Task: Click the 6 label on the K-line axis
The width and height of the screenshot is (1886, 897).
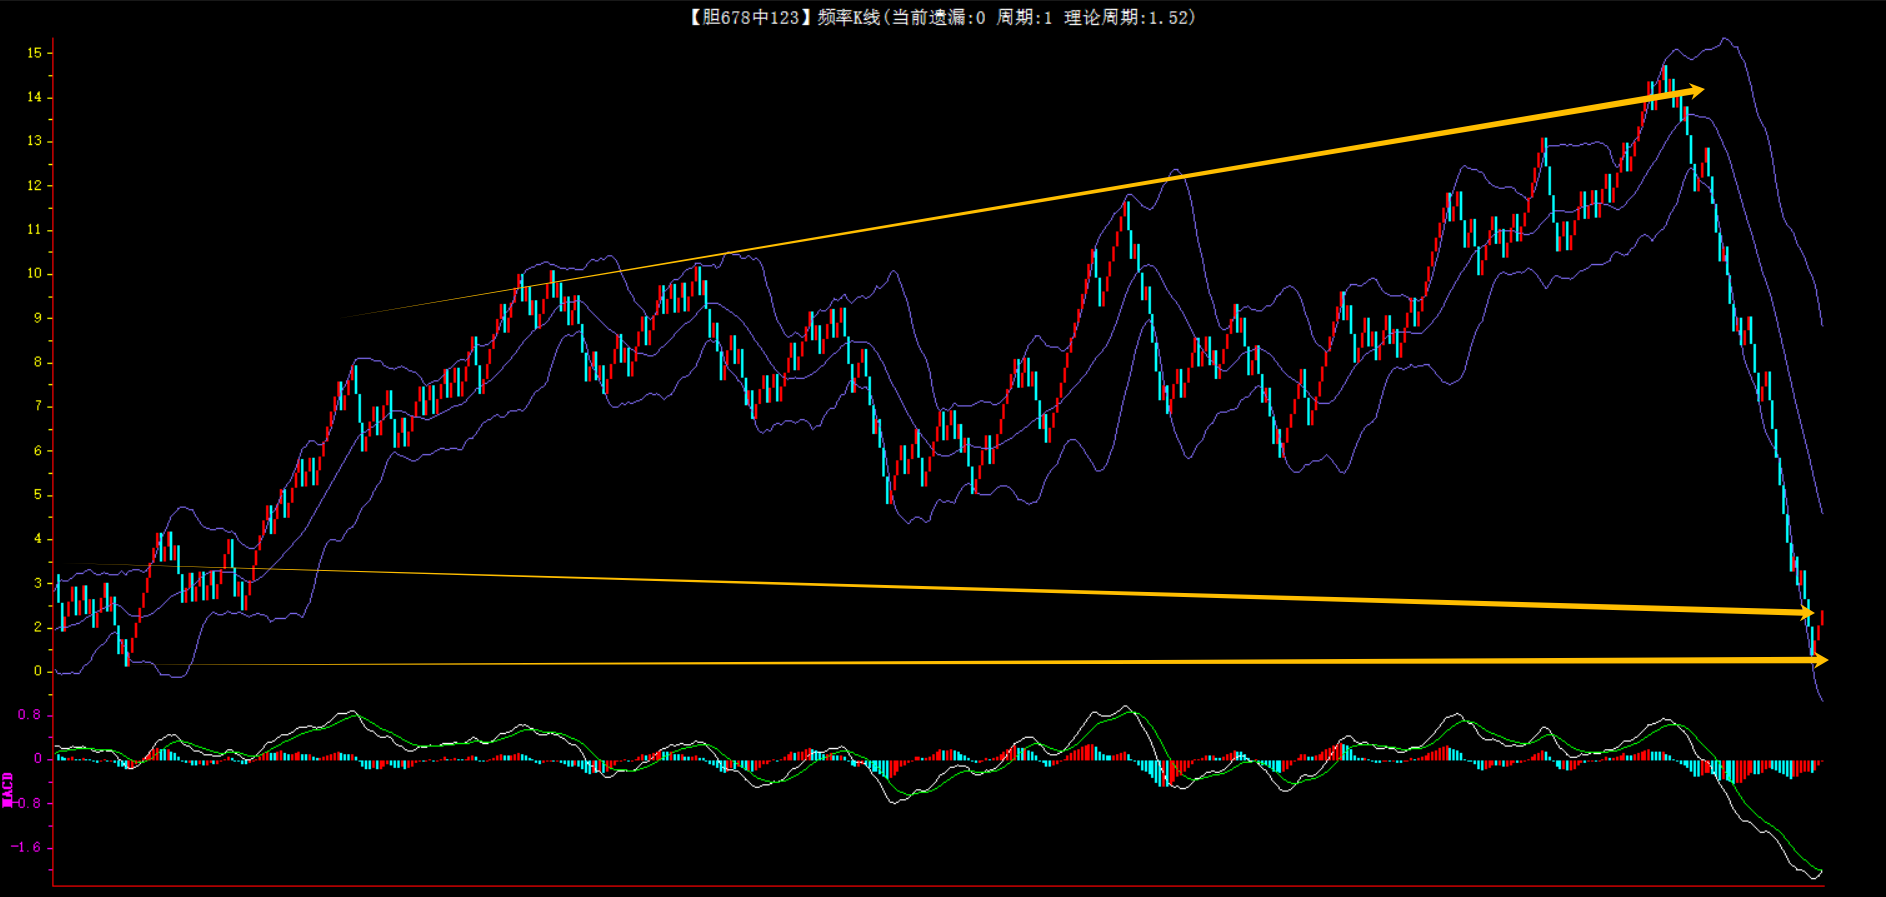Action: coord(38,450)
